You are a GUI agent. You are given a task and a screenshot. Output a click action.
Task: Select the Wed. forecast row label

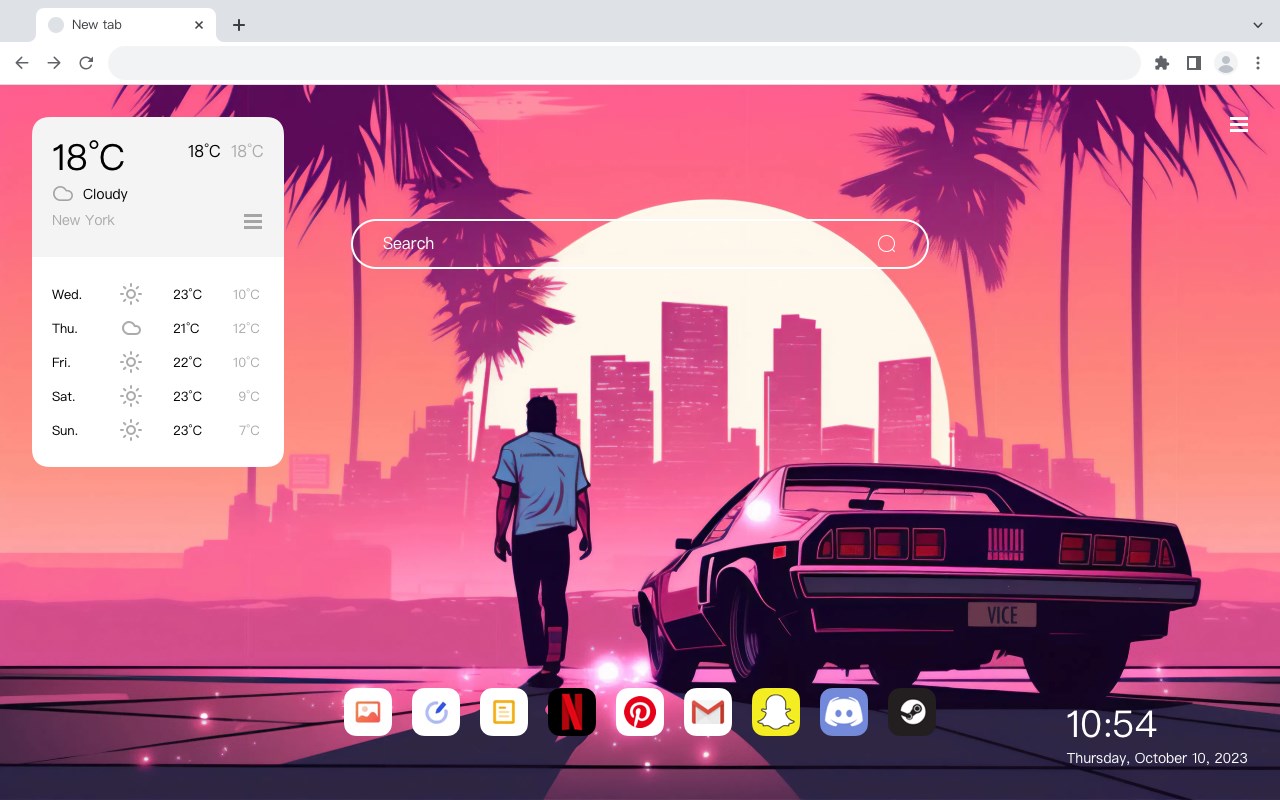click(x=67, y=294)
